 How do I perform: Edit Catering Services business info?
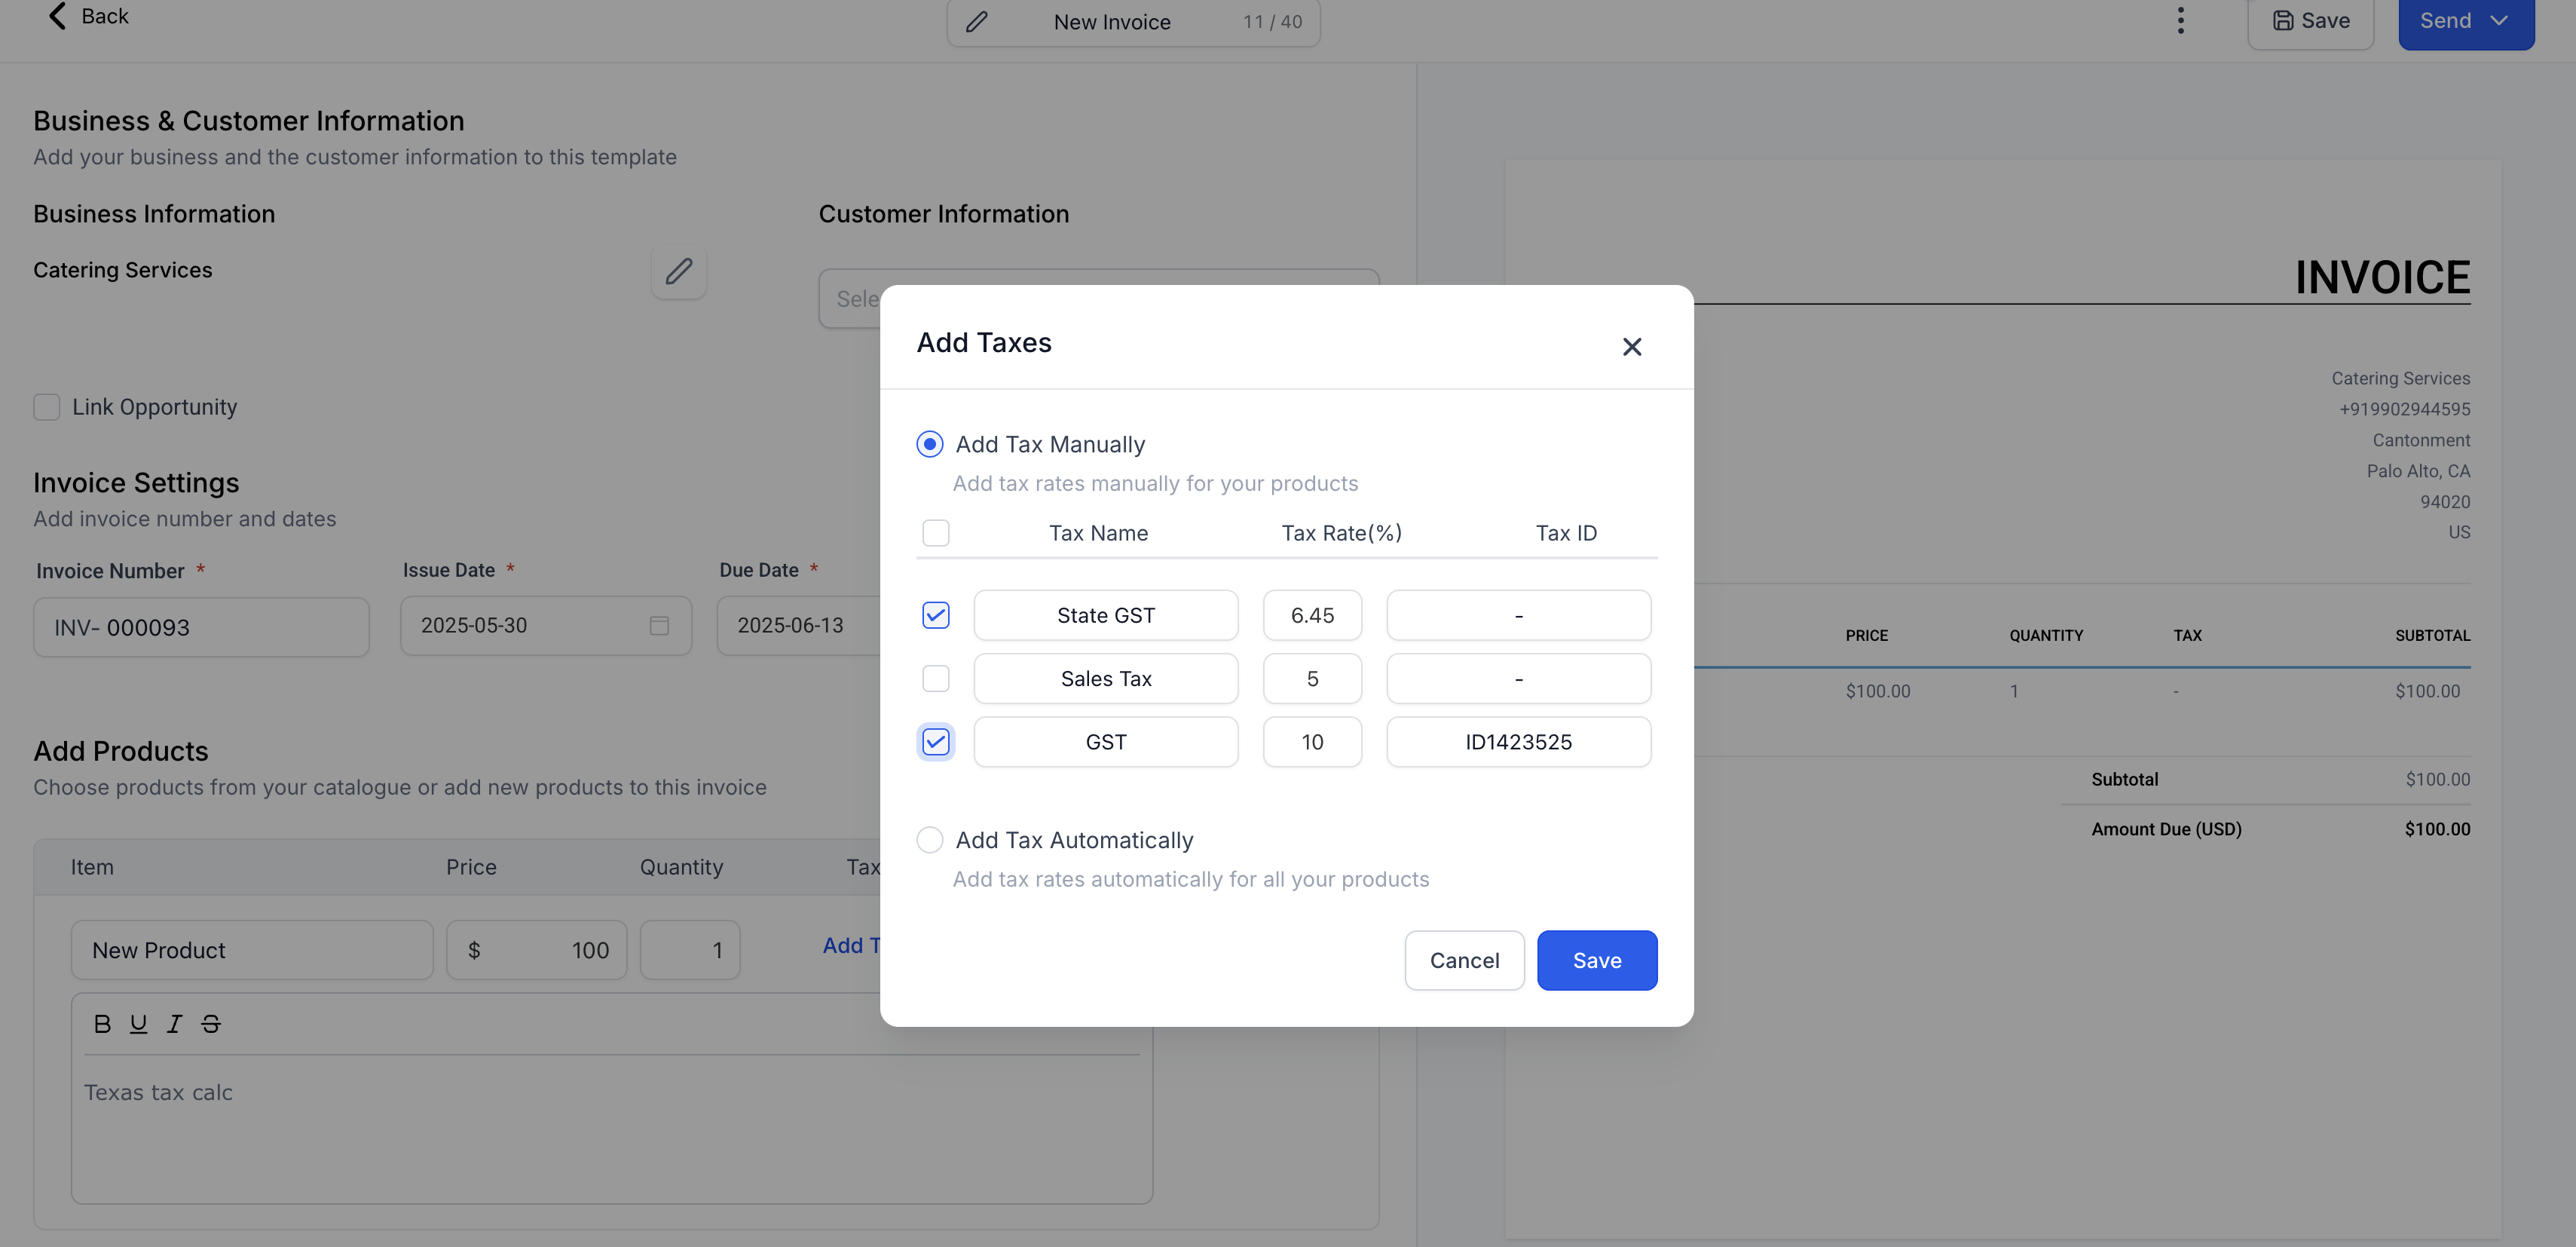[x=678, y=271]
